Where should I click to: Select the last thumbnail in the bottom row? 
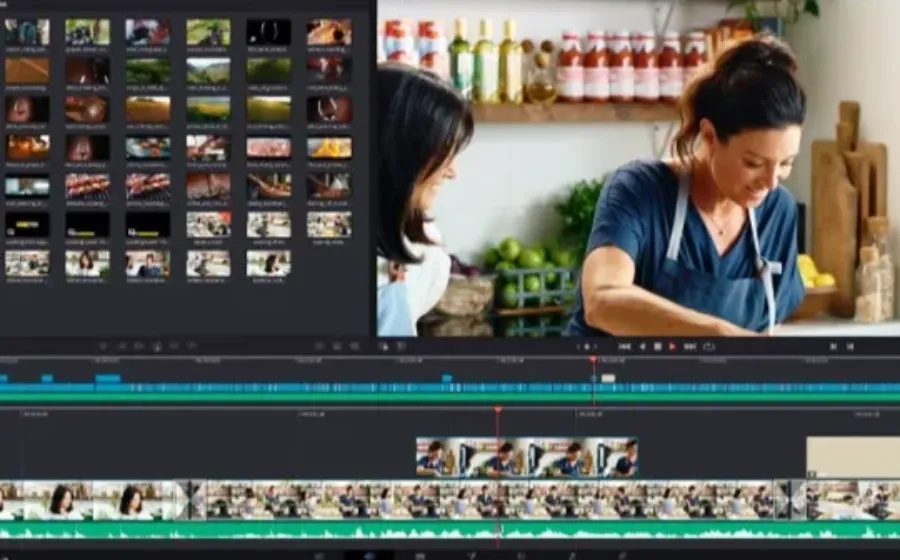click(x=269, y=263)
